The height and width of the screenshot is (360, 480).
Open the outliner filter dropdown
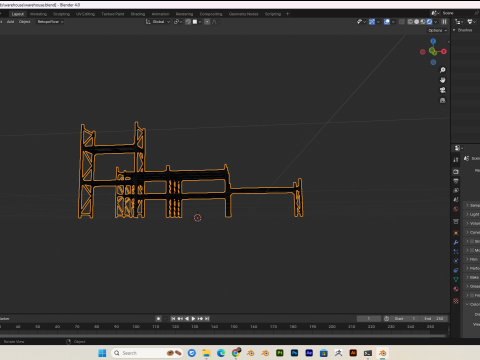click(x=471, y=22)
